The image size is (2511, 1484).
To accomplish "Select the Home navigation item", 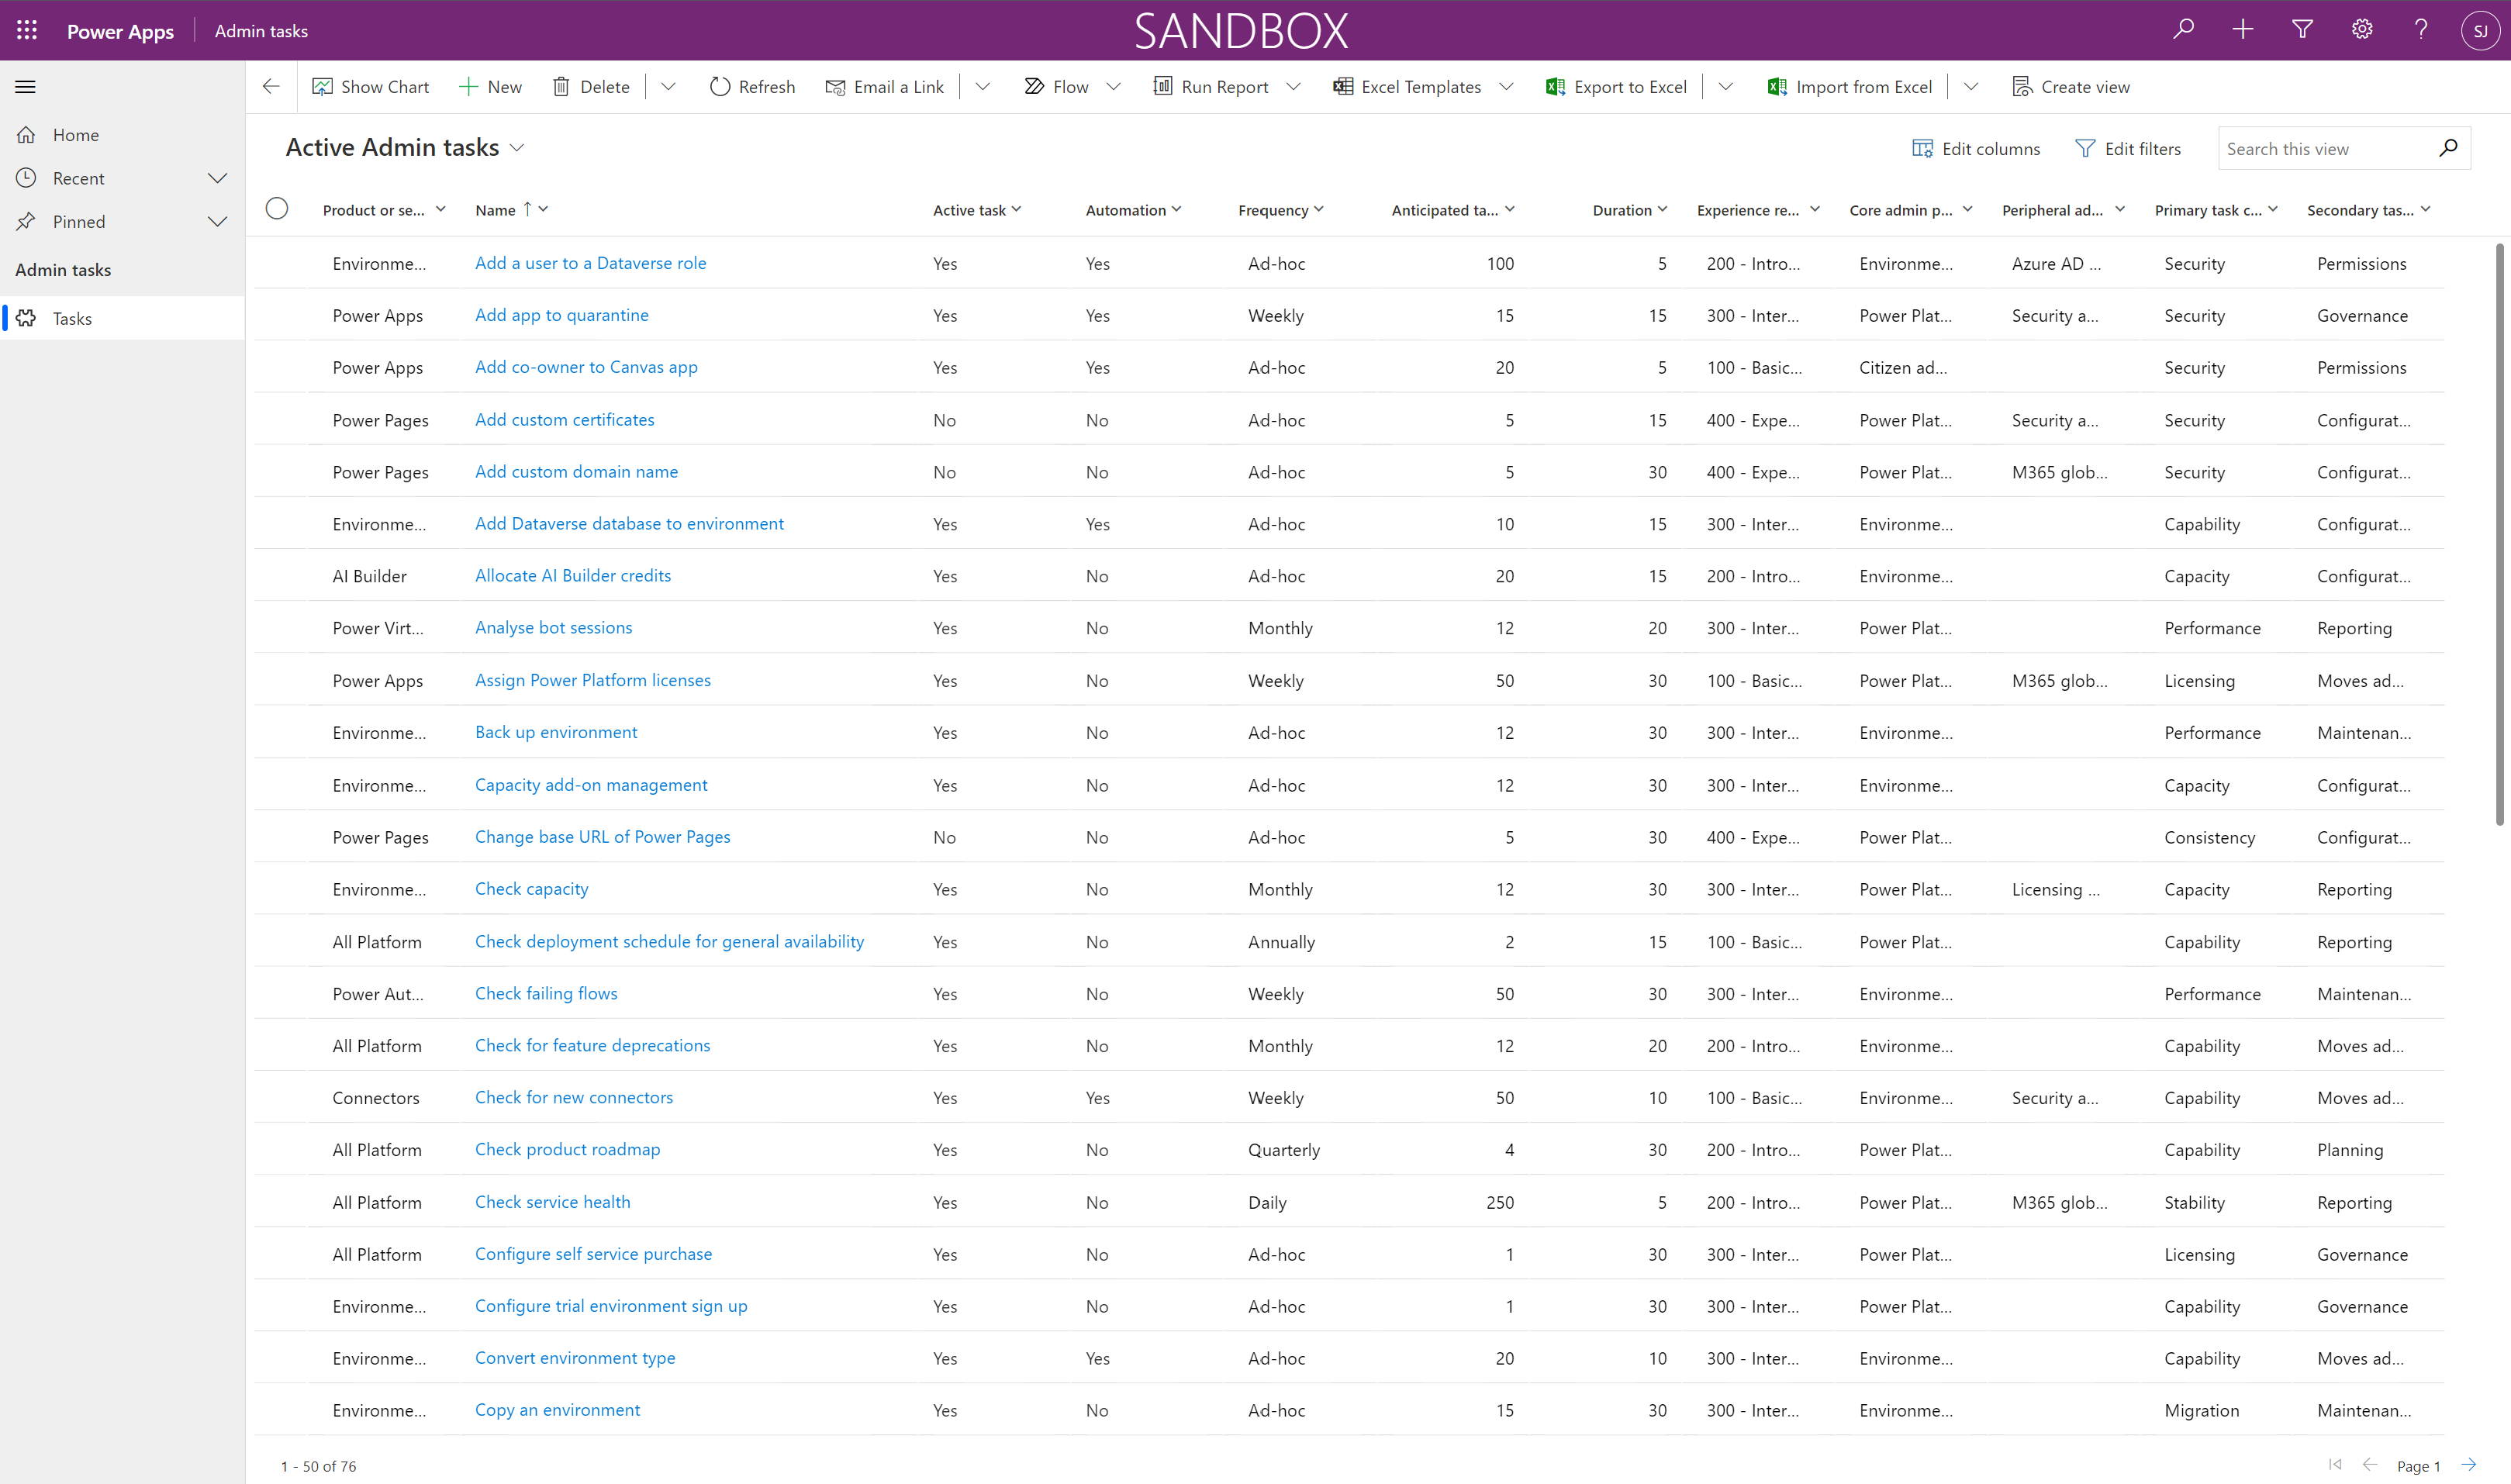I will [x=74, y=134].
